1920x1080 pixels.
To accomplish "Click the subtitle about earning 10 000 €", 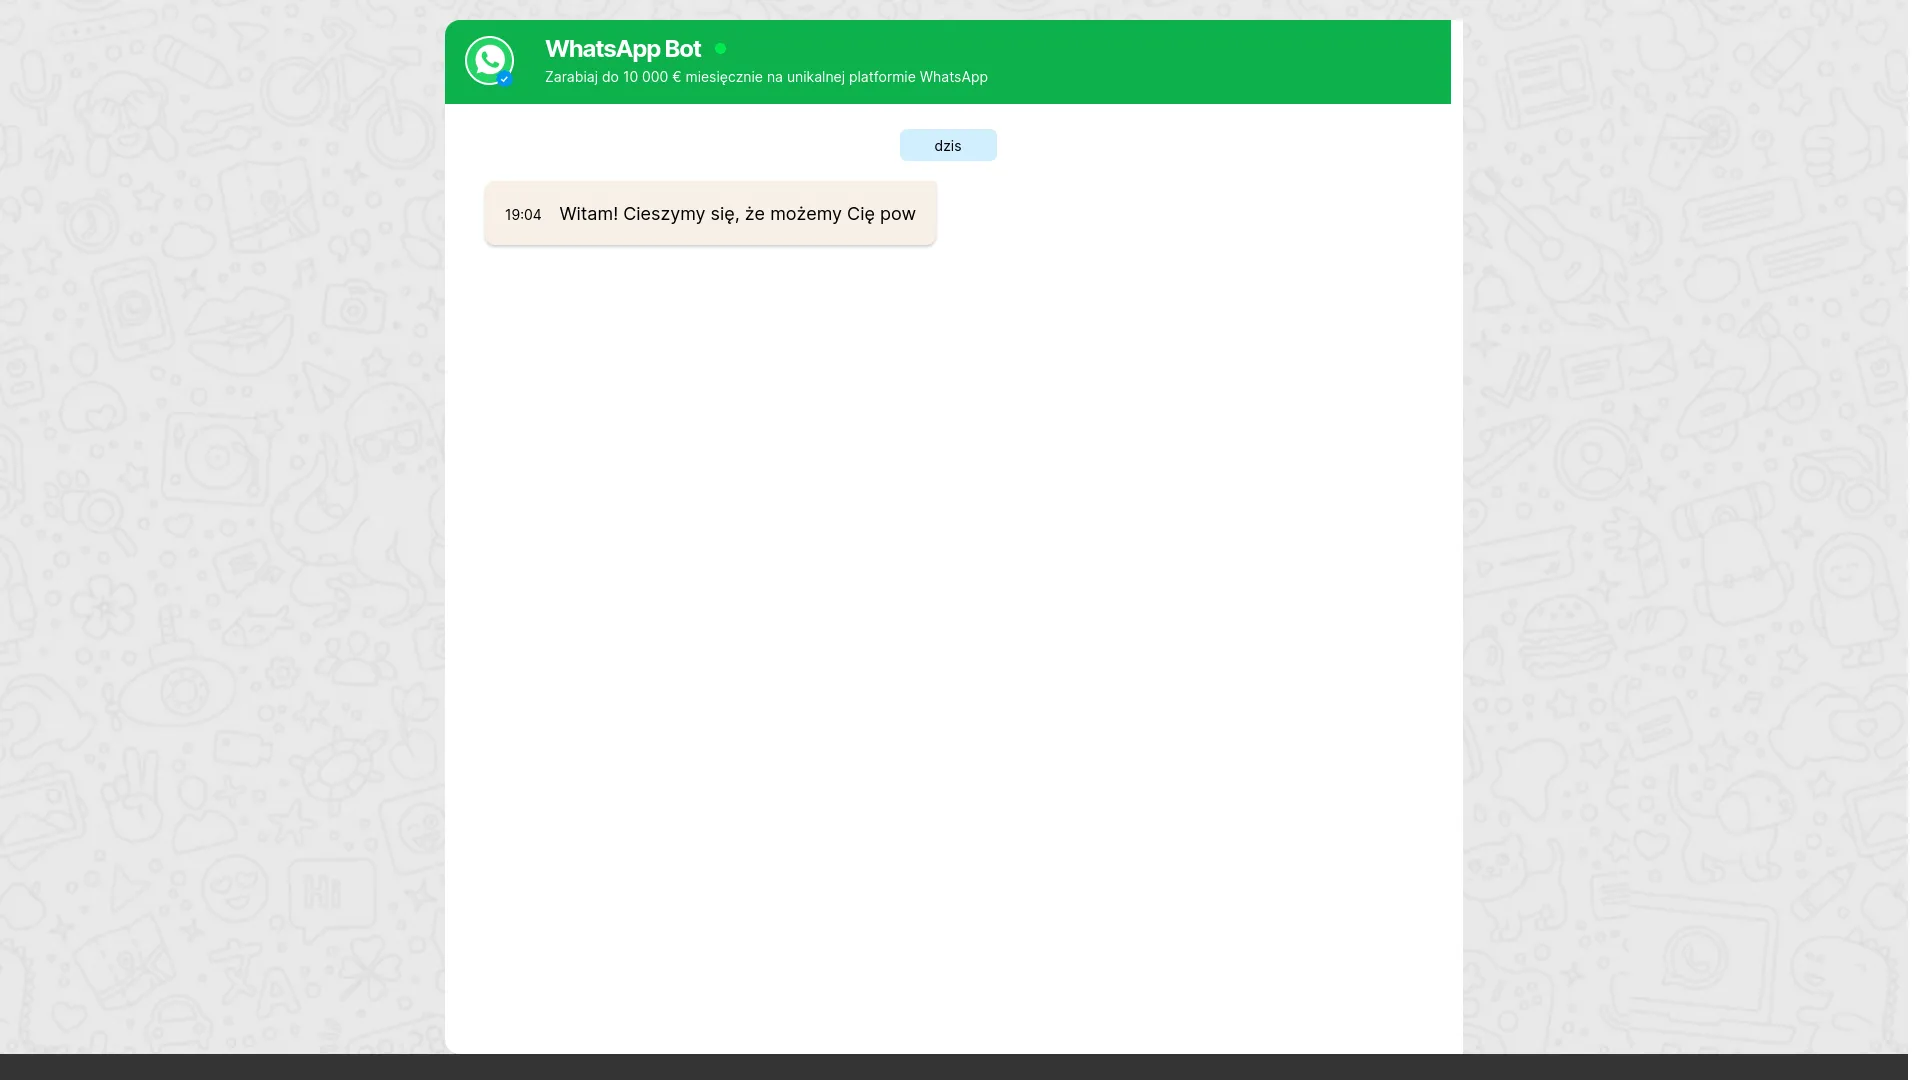I will tap(766, 77).
